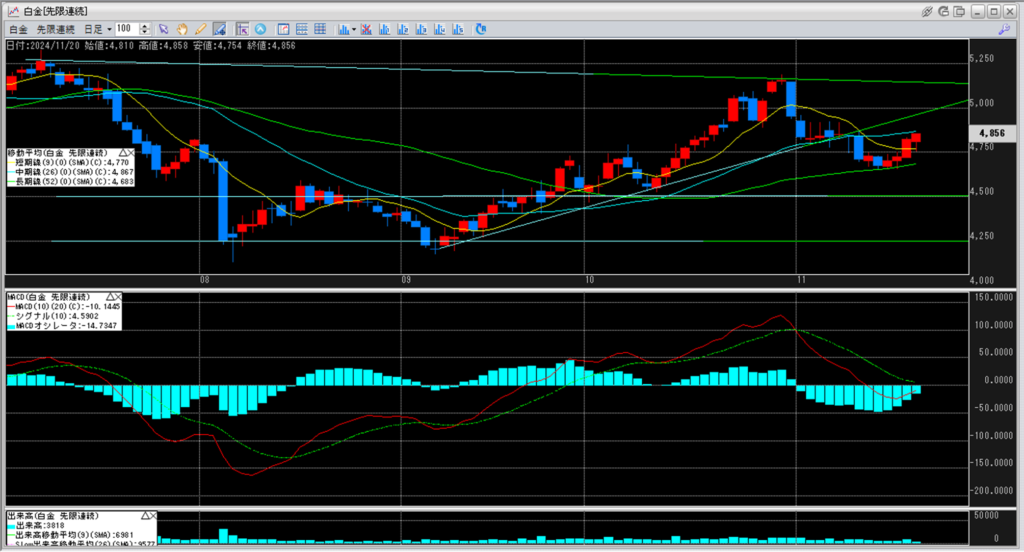The image size is (1024, 552).
Task: Decrease bar count with down stepper
Action: 145,33
